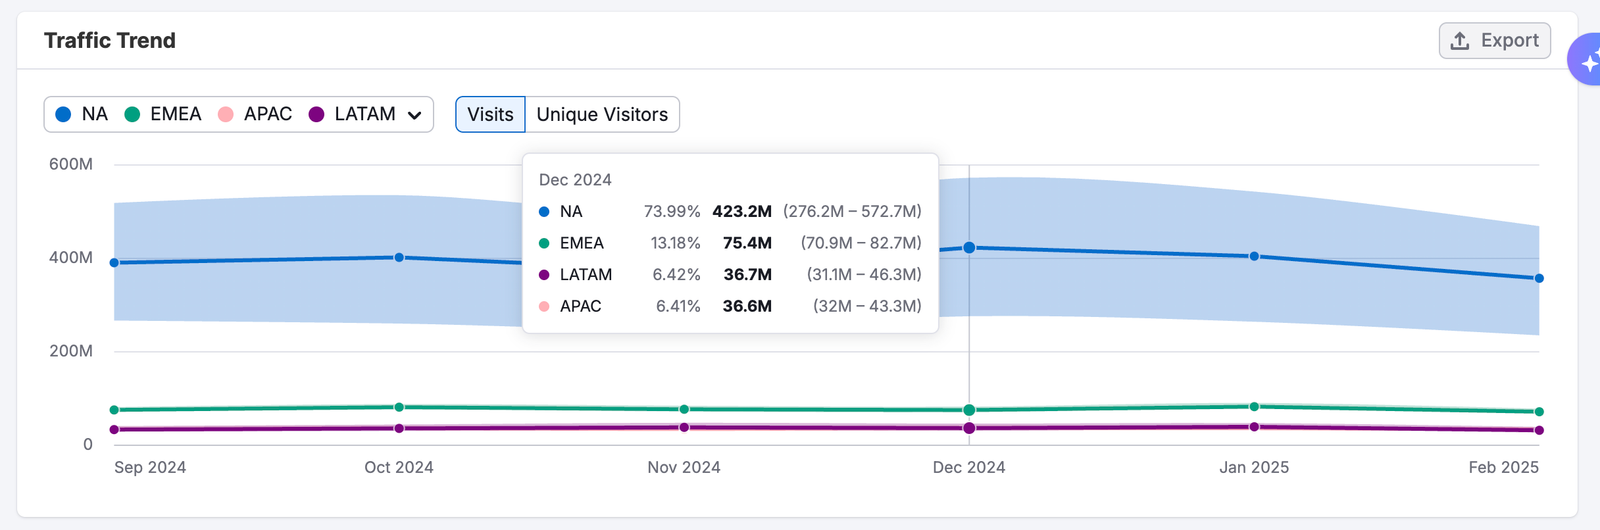Click the NA blue legend dot
1600x530 pixels.
coord(63,115)
